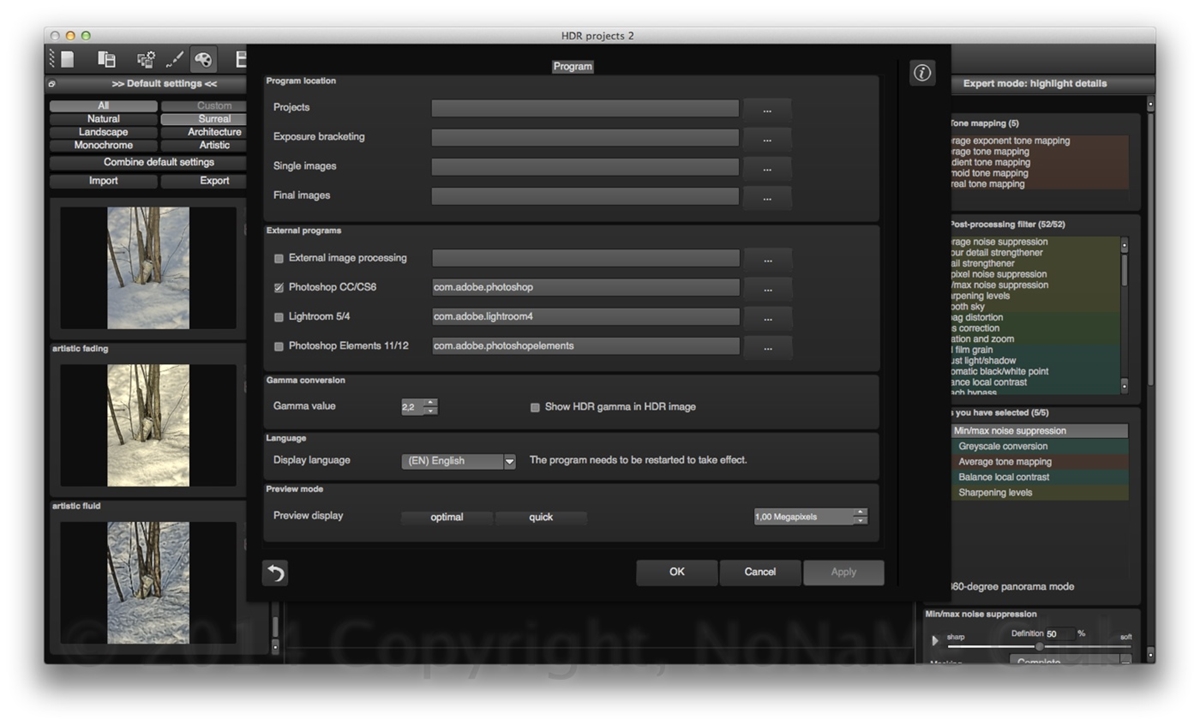Adjust the Definition sharp-soft slider handle
The width and height of the screenshot is (1200, 725).
[1039, 647]
